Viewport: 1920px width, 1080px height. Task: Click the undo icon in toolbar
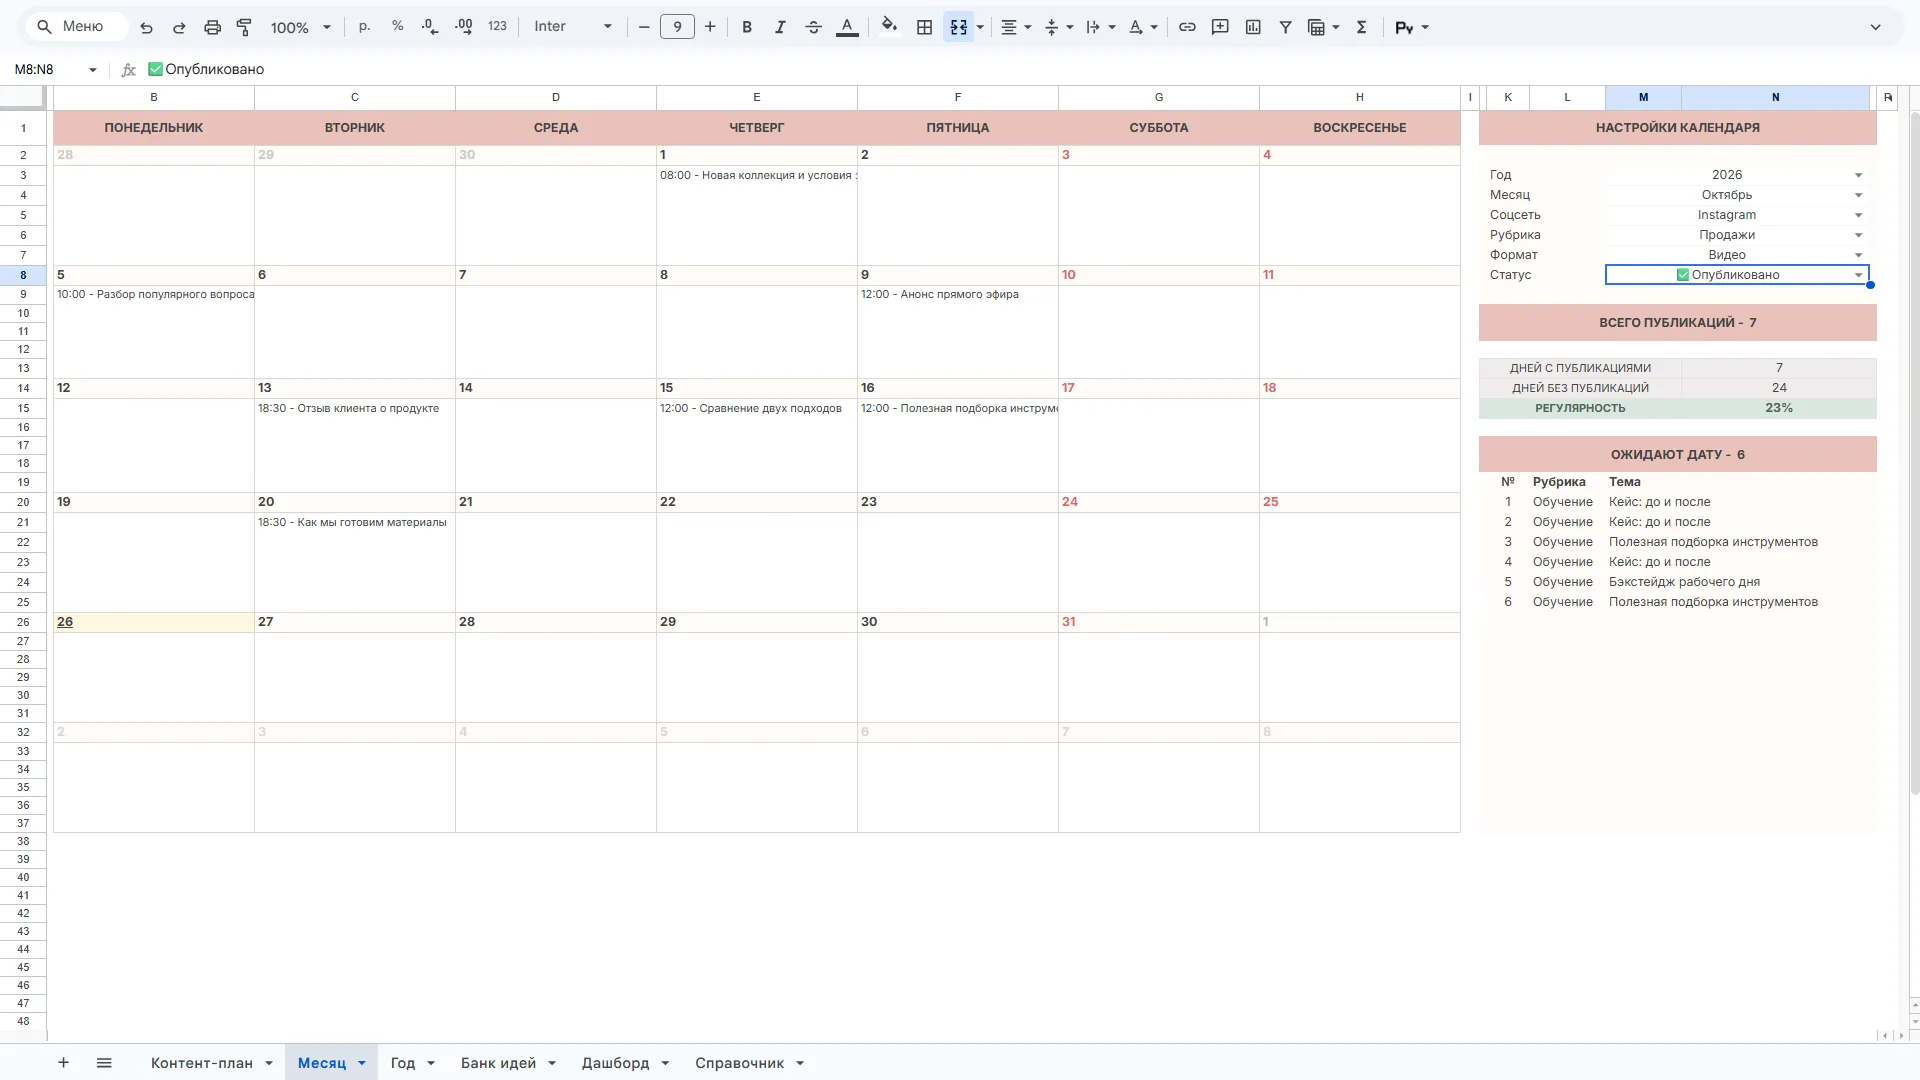[x=146, y=27]
